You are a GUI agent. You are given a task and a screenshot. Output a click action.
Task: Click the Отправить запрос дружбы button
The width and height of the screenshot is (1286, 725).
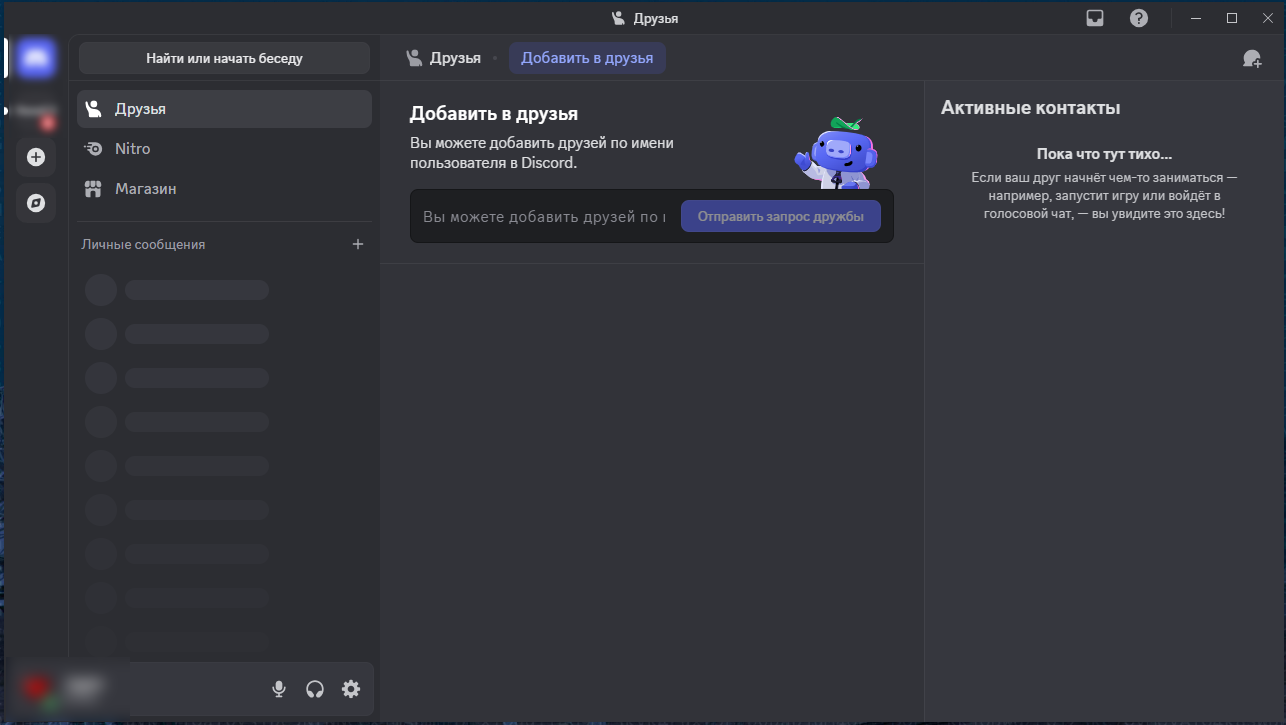tap(781, 216)
